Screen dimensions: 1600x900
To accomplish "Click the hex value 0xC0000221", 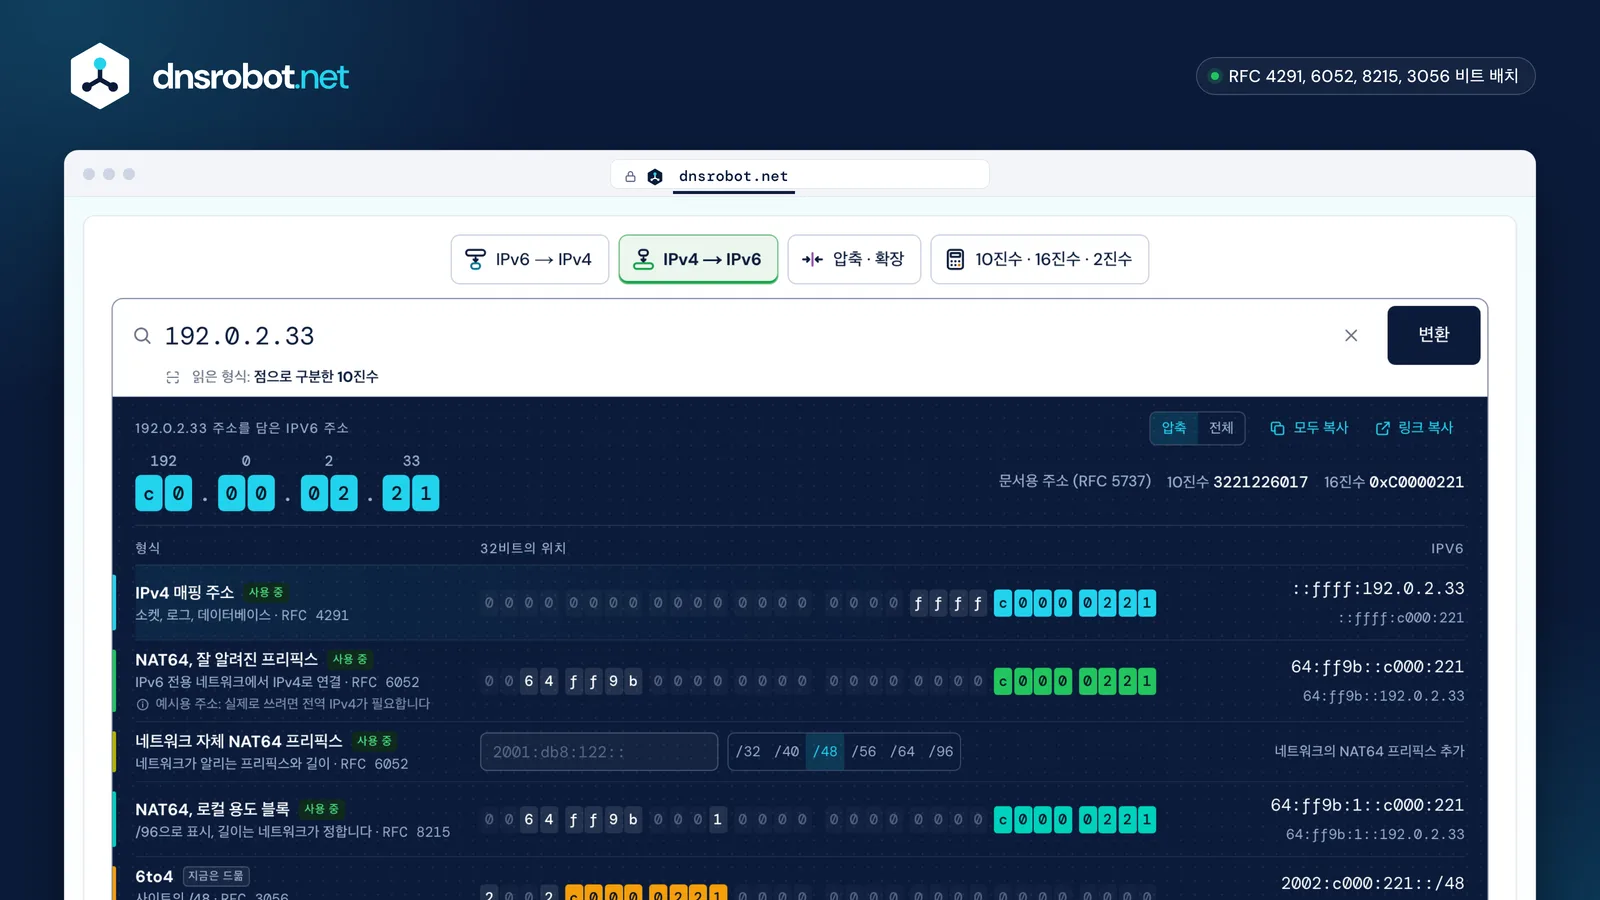I will [x=1416, y=482].
